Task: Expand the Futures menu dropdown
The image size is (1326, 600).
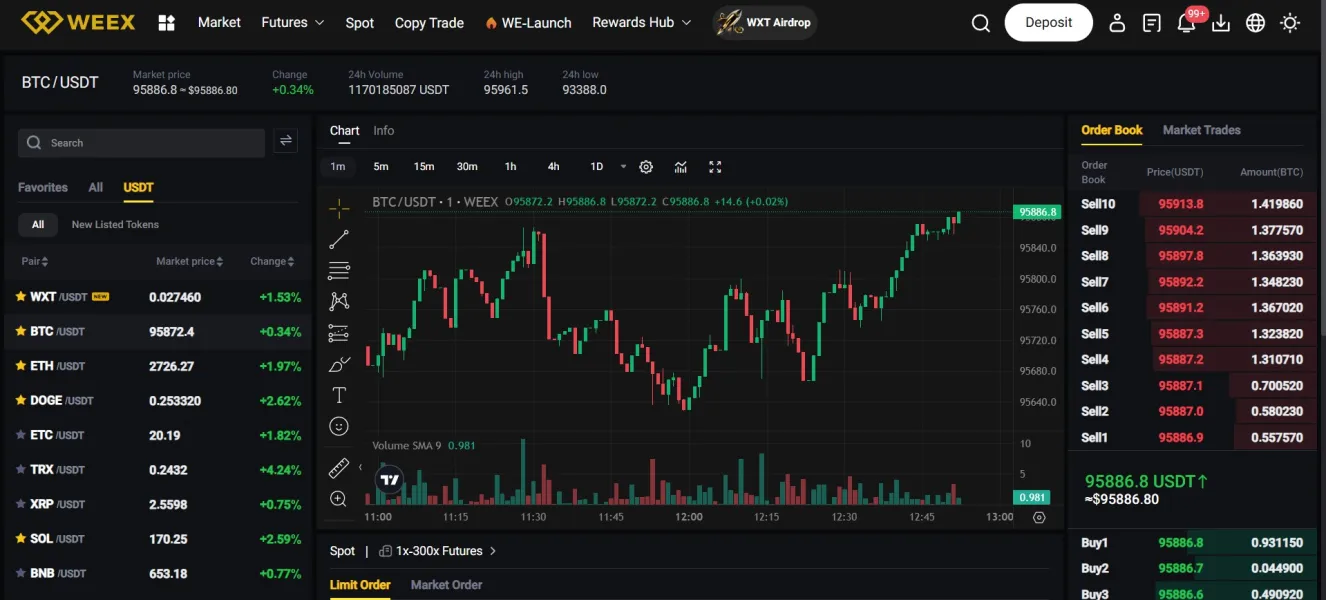Action: [x=292, y=22]
